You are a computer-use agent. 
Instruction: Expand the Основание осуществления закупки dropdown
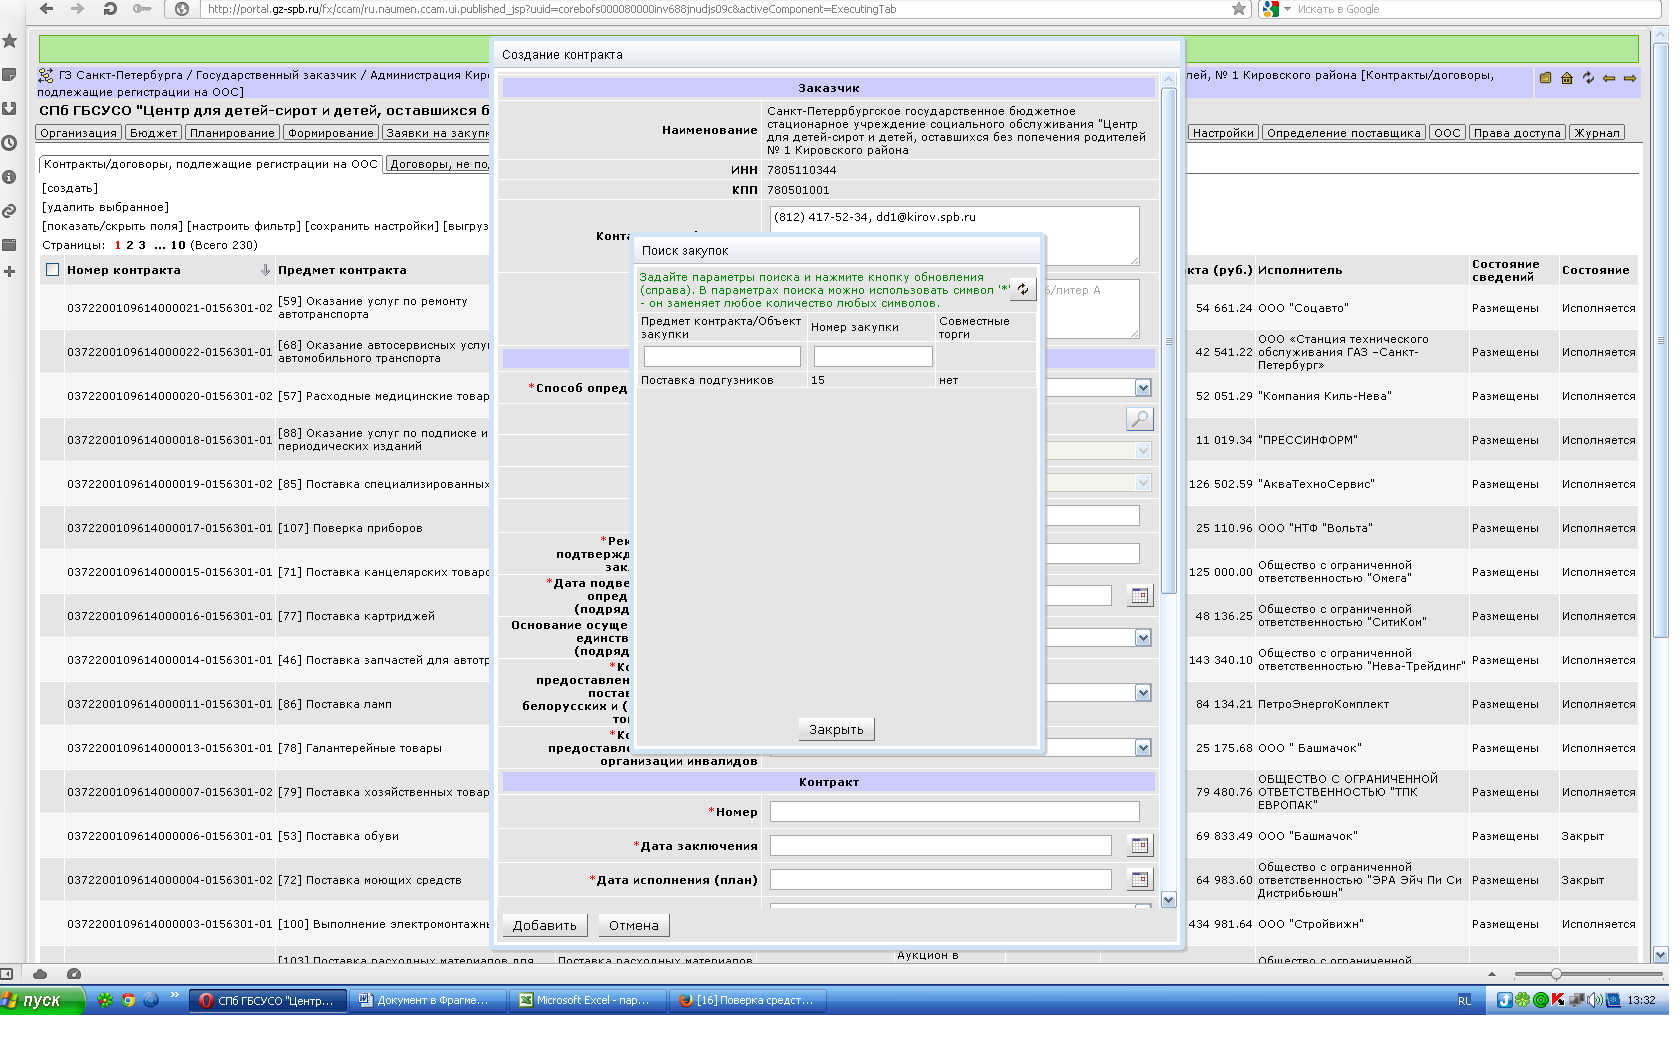coord(1143,638)
